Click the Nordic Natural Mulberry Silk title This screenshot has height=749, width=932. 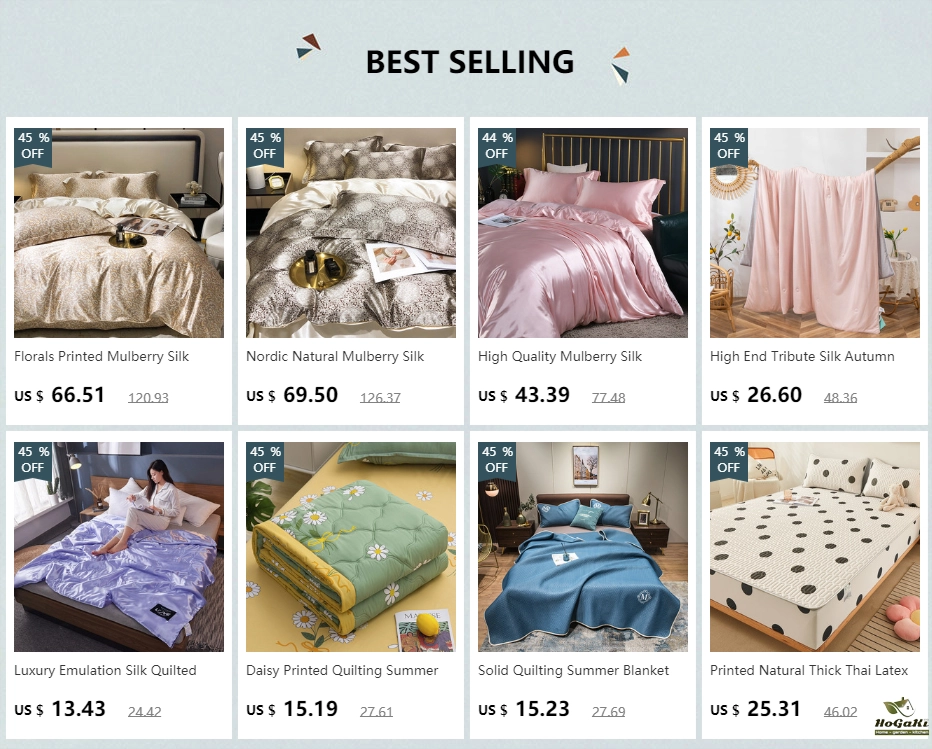[x=335, y=357]
